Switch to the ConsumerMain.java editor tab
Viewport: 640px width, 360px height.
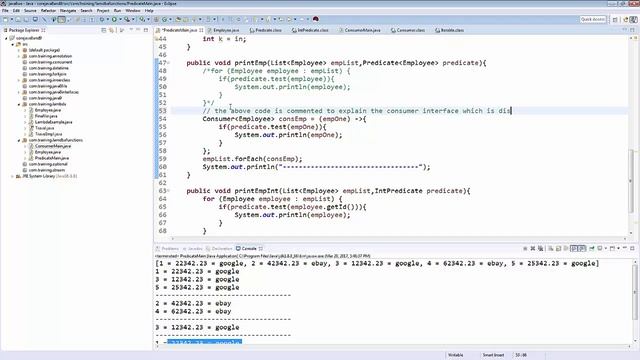[x=362, y=30]
